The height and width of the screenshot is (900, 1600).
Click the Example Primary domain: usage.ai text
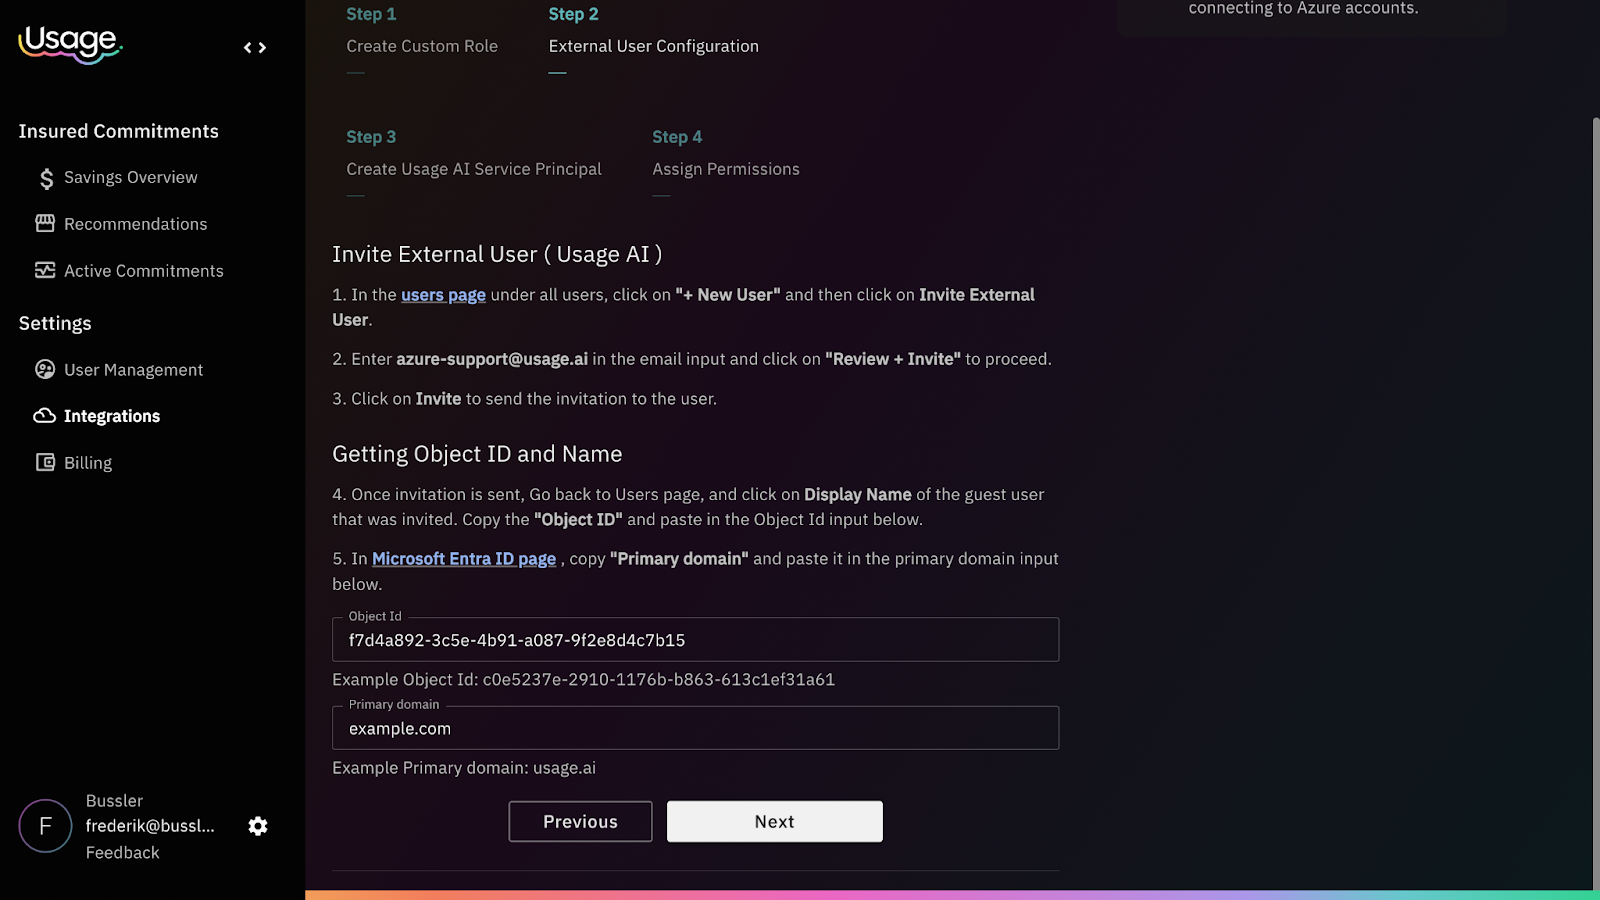point(464,768)
